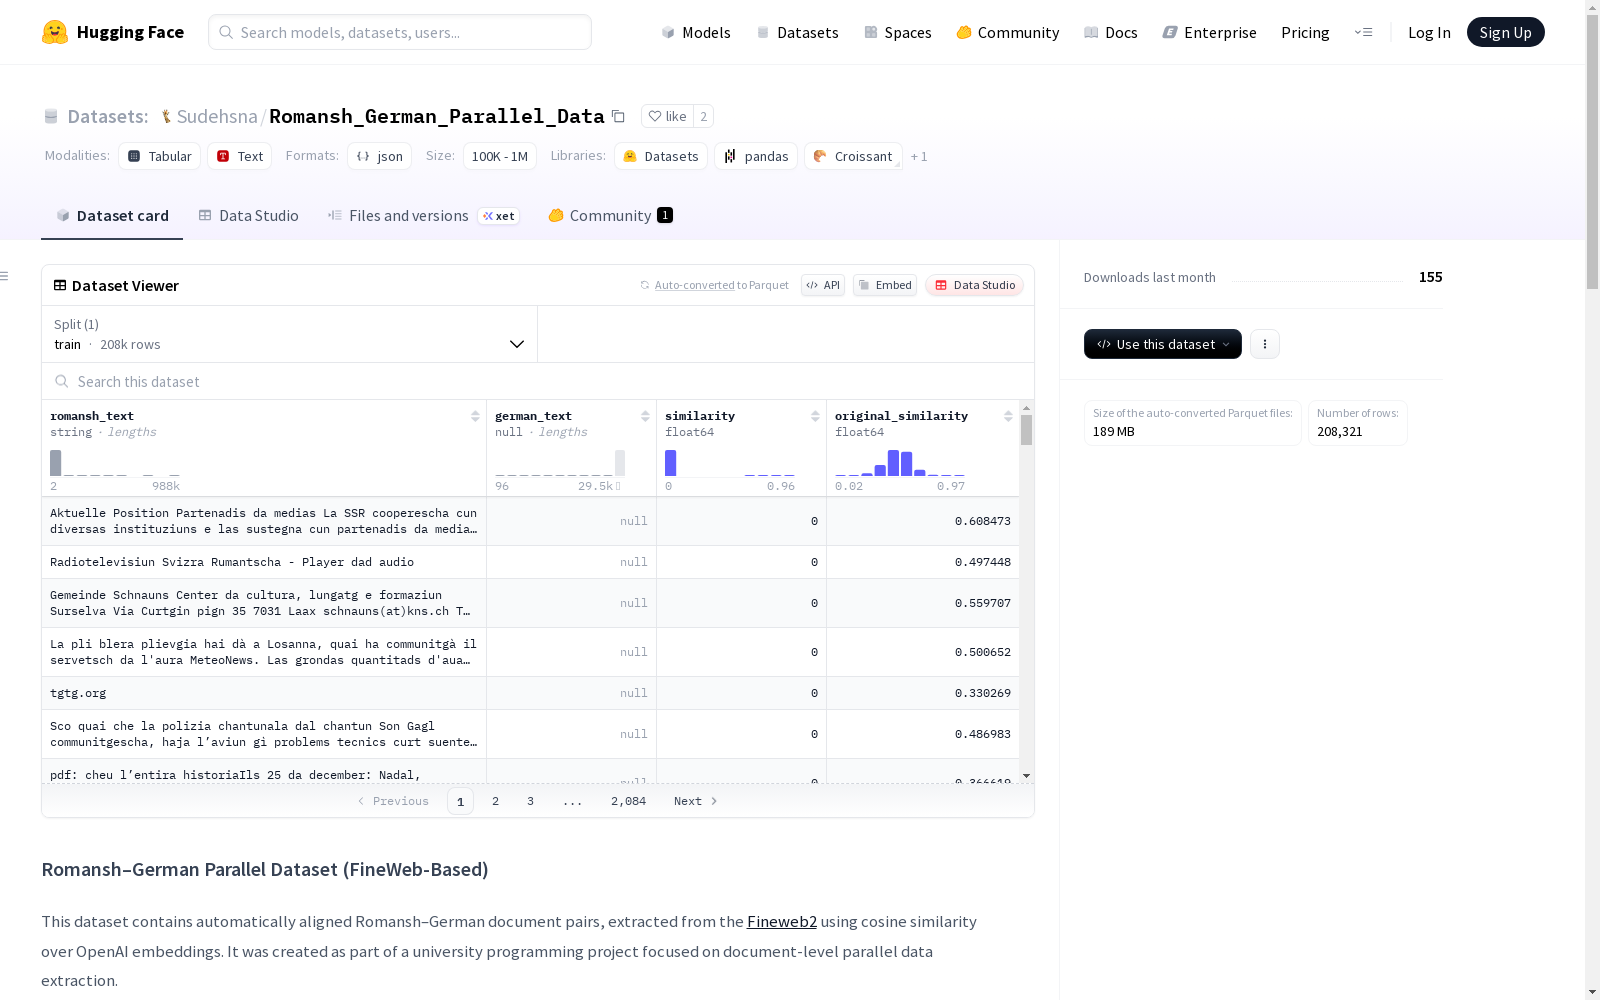The image size is (1600, 1000).
Task: Click the Datasets stack icon beside title
Action: point(51,117)
